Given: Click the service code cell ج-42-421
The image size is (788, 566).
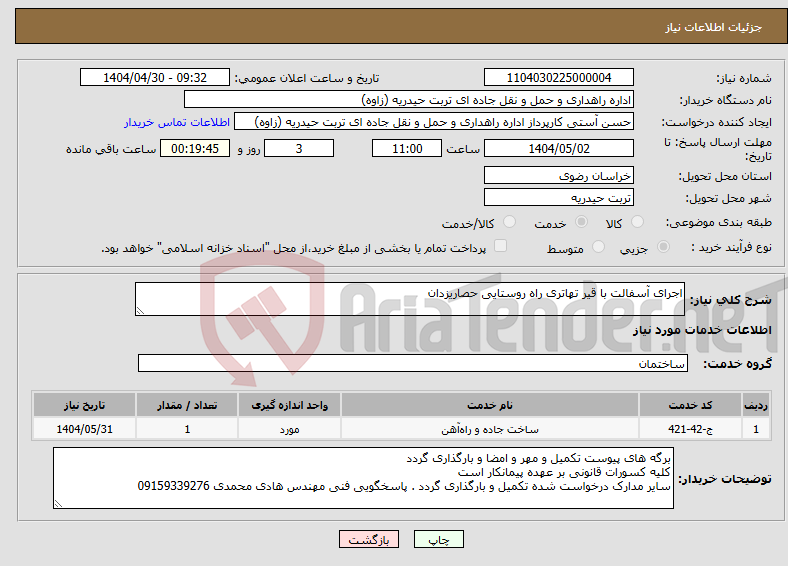Looking at the screenshot, I should coord(690,429).
